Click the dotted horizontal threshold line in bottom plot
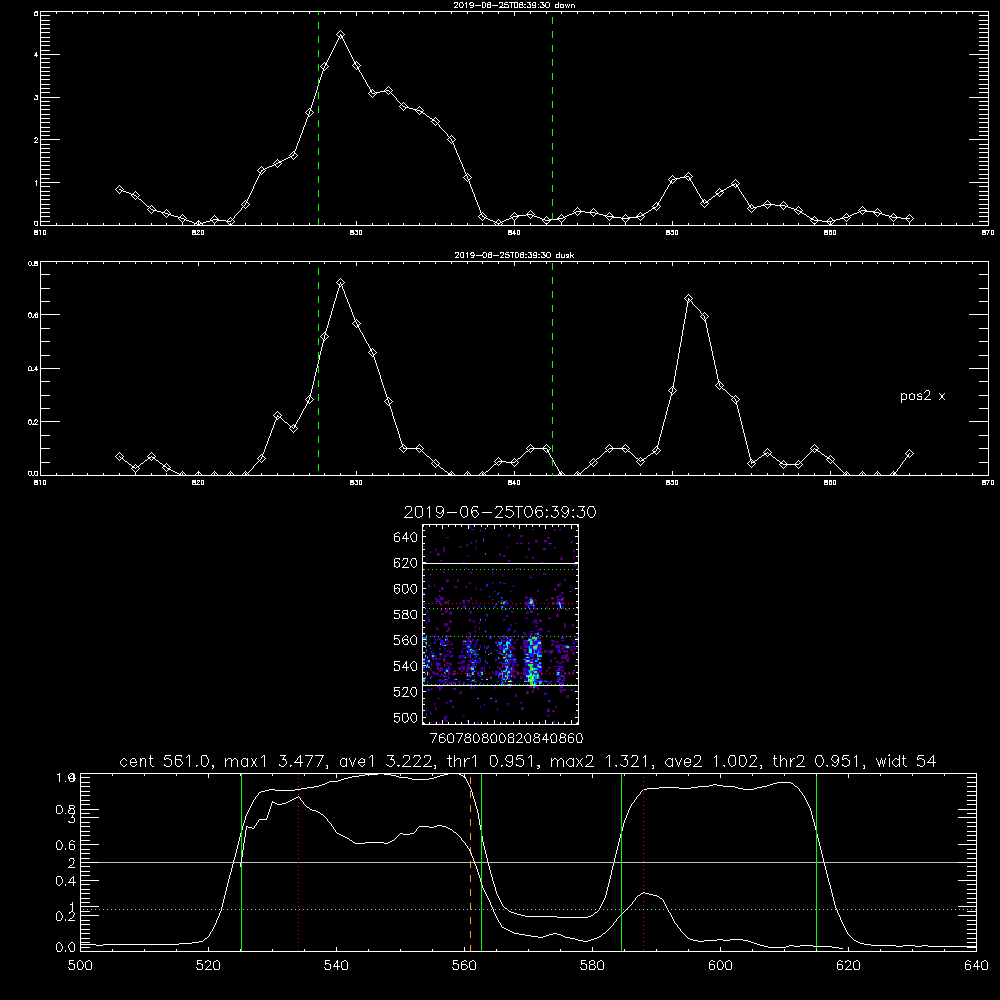This screenshot has width=1000, height=1000. (x=528, y=909)
